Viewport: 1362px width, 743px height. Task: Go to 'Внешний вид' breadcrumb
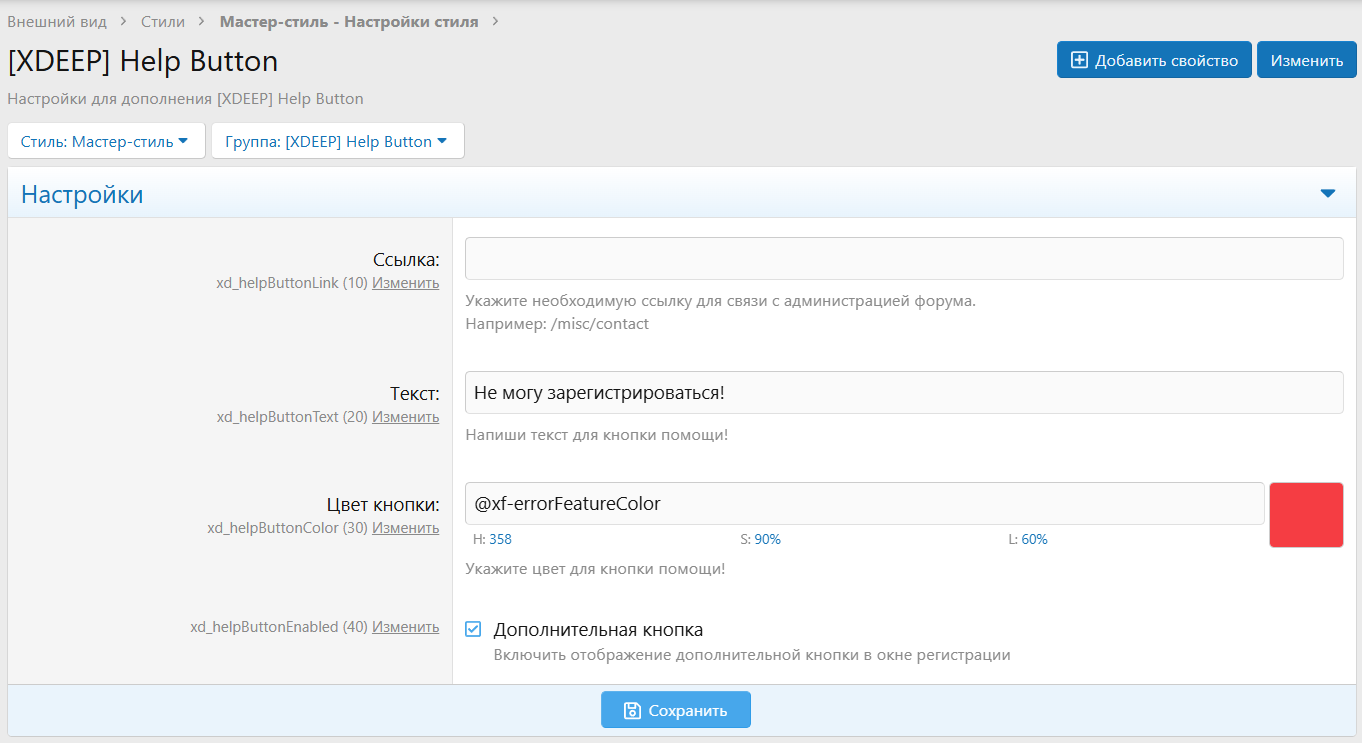tap(57, 21)
